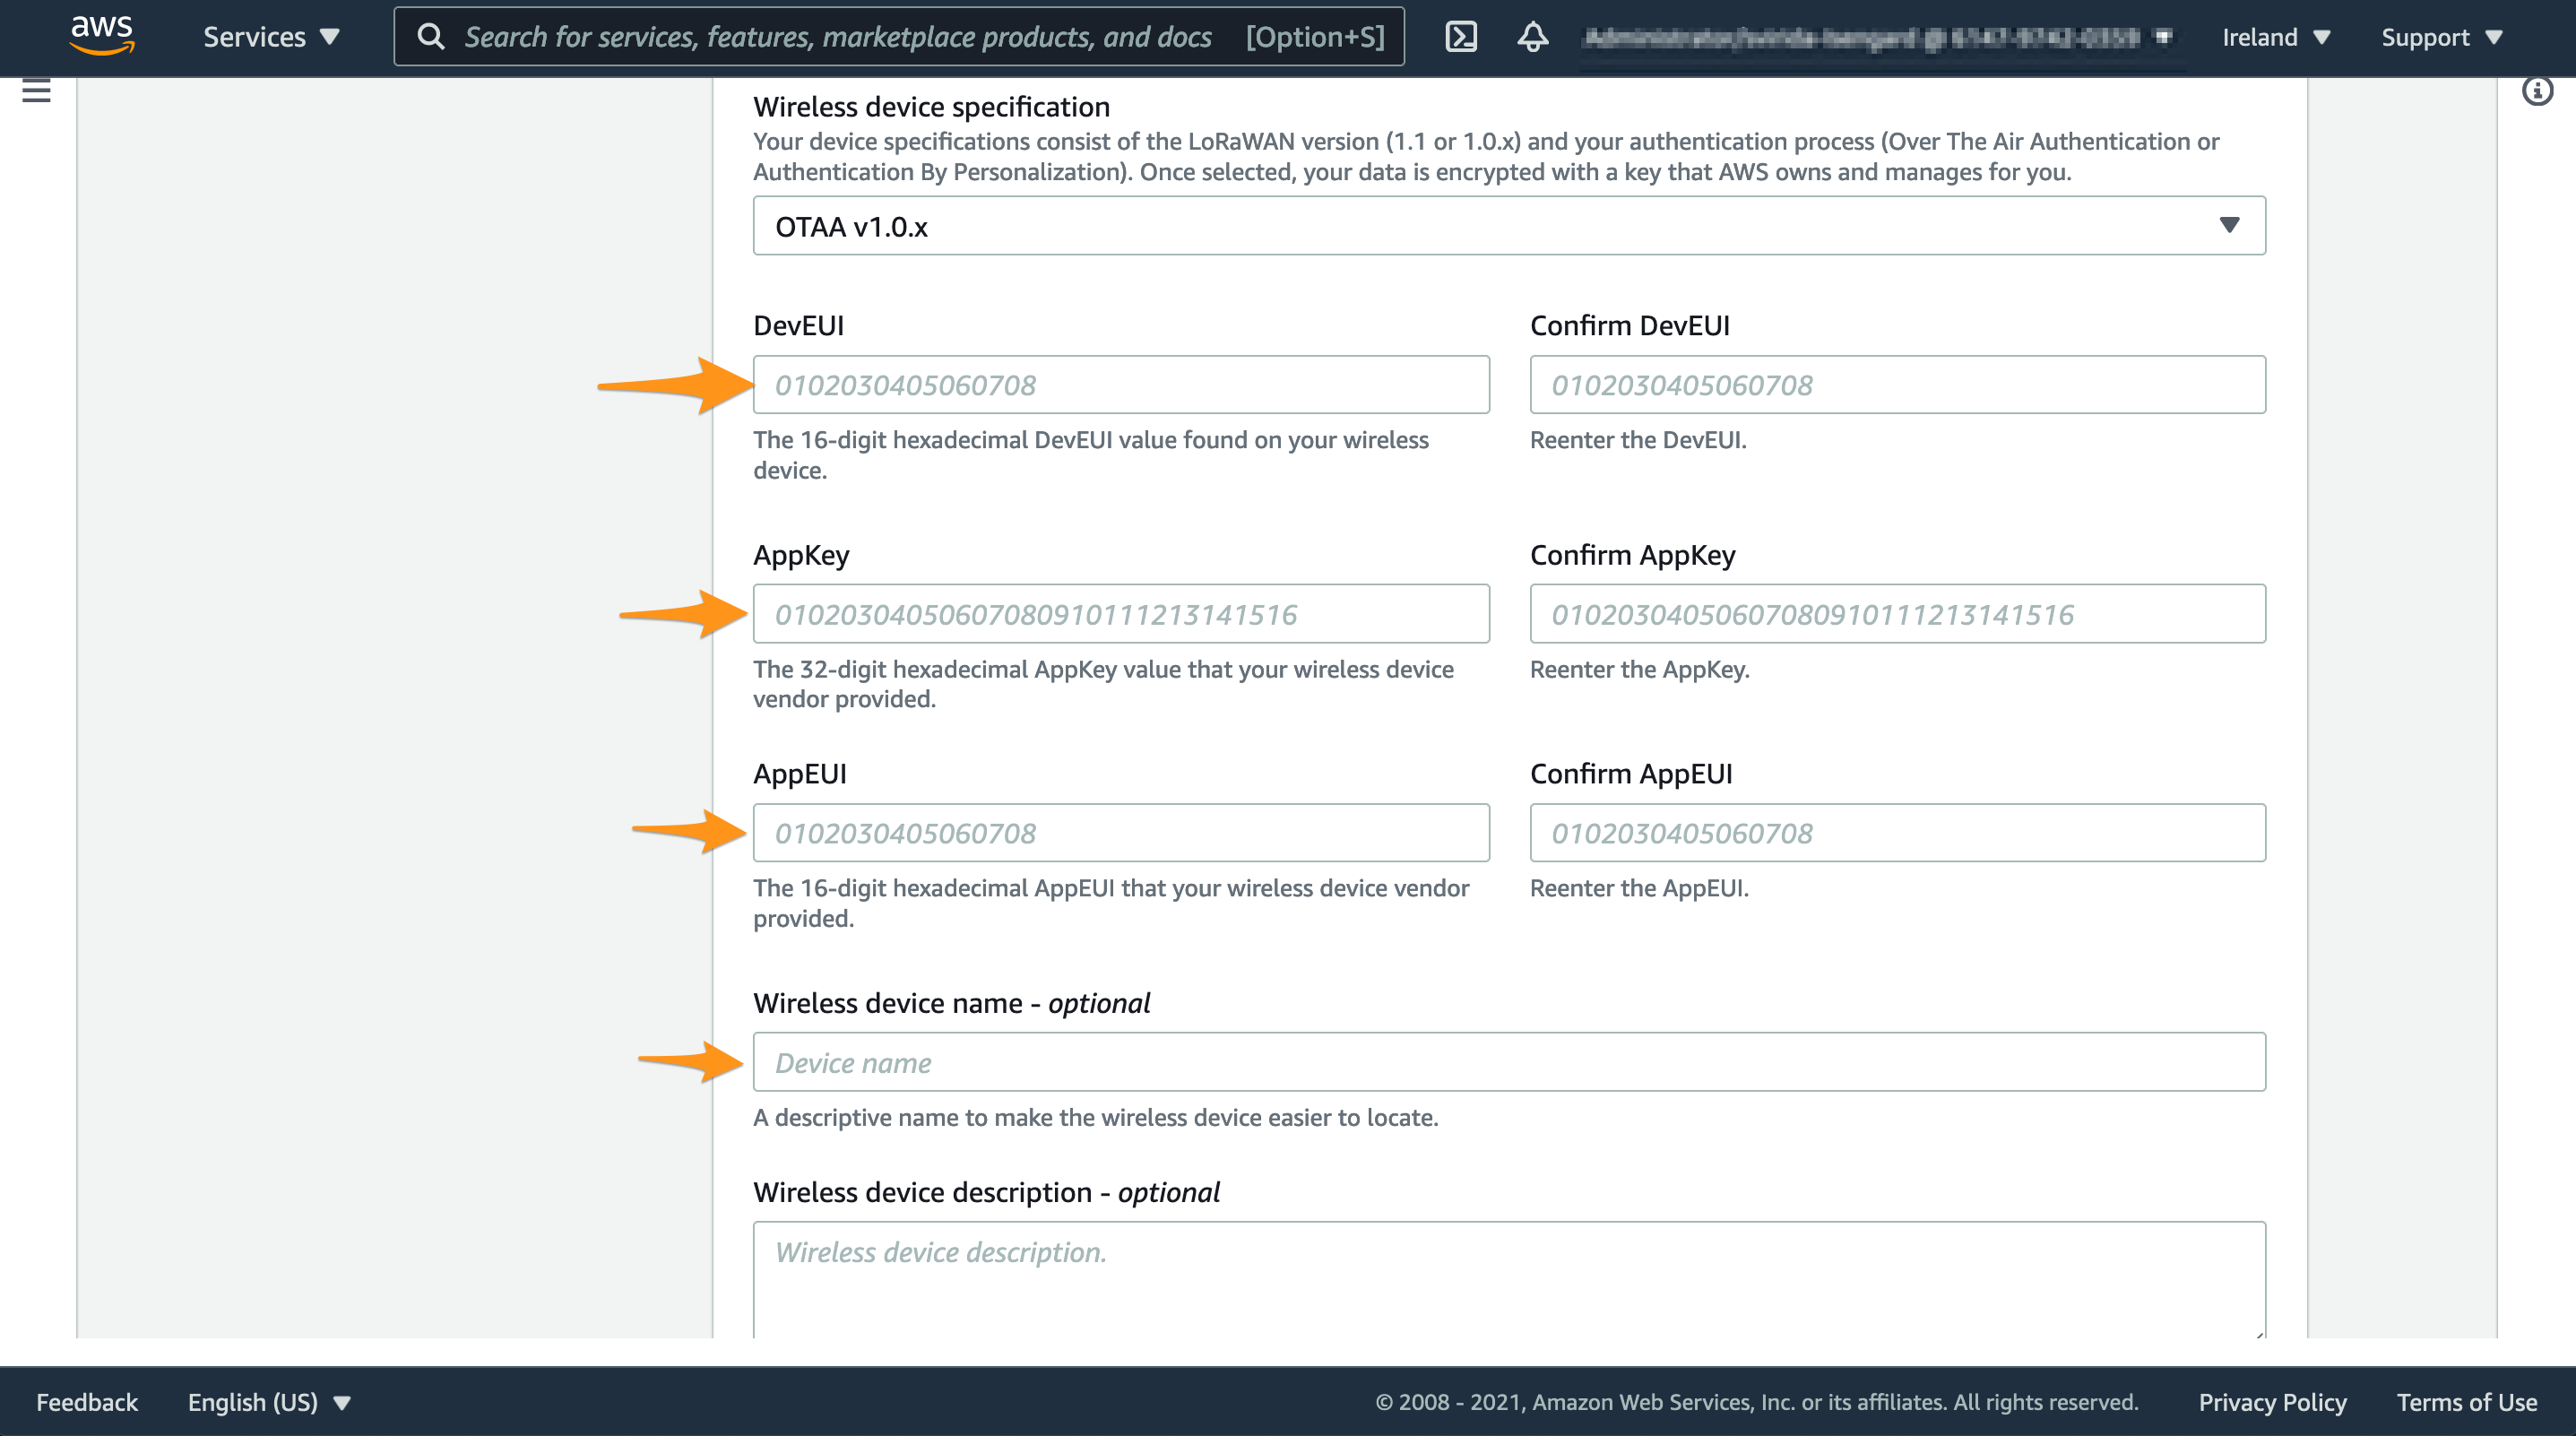Click the Confirm AppKey field
The height and width of the screenshot is (1436, 2576).
click(x=1897, y=614)
